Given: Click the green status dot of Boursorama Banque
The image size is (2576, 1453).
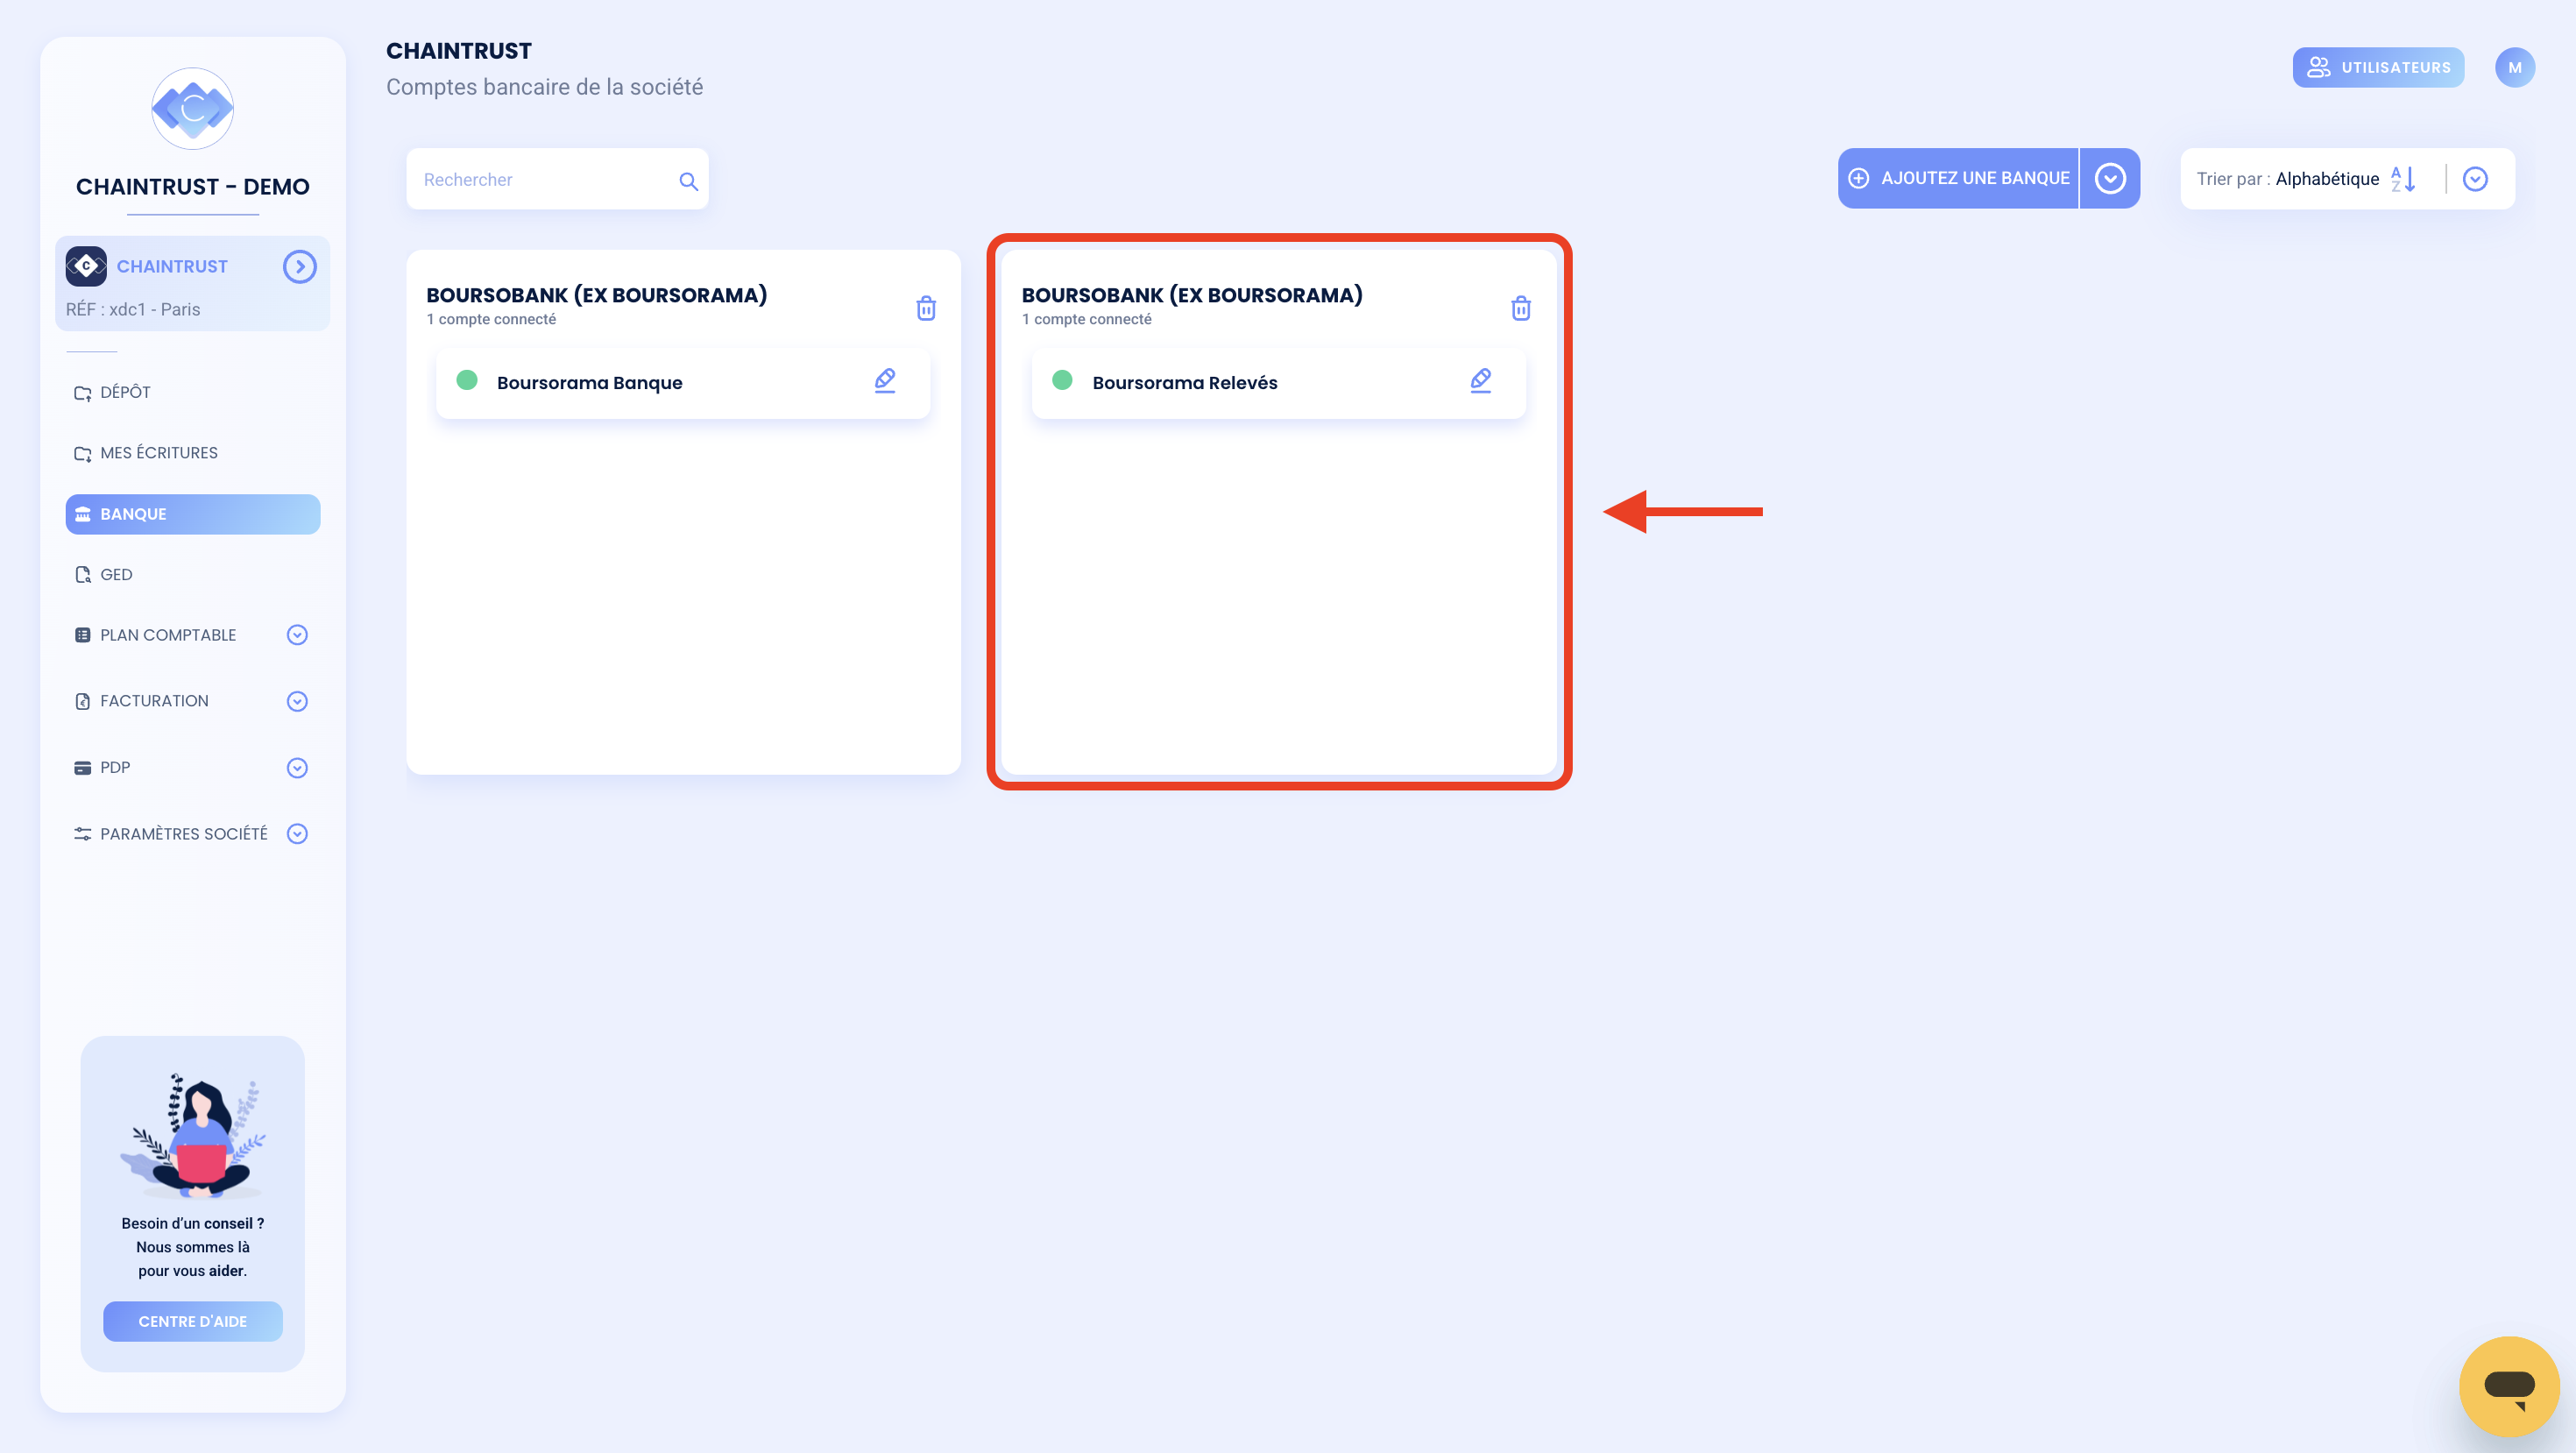Looking at the screenshot, I should 467,380.
